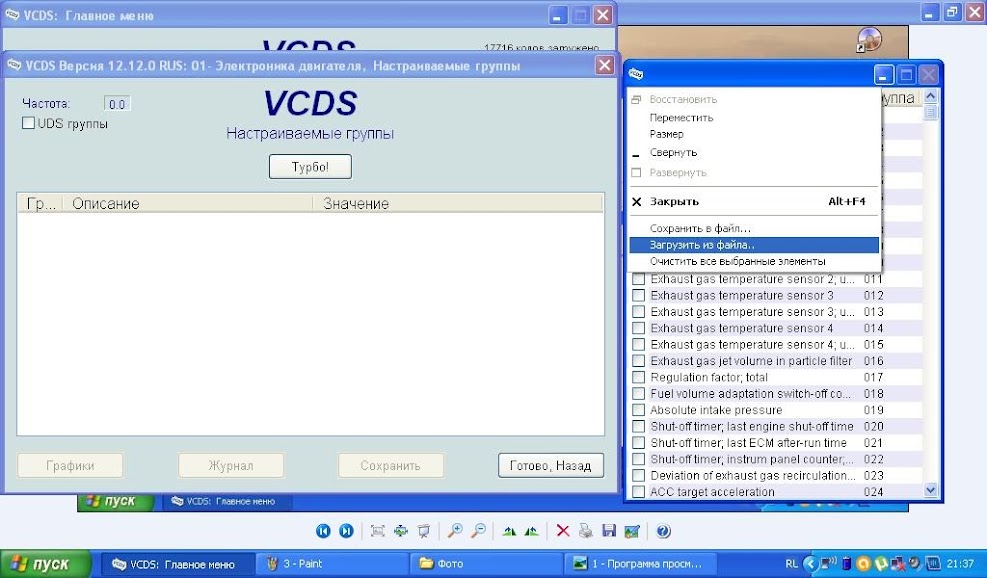Click the wireless network tray icon
This screenshot has width=987, height=578.
click(x=830, y=564)
